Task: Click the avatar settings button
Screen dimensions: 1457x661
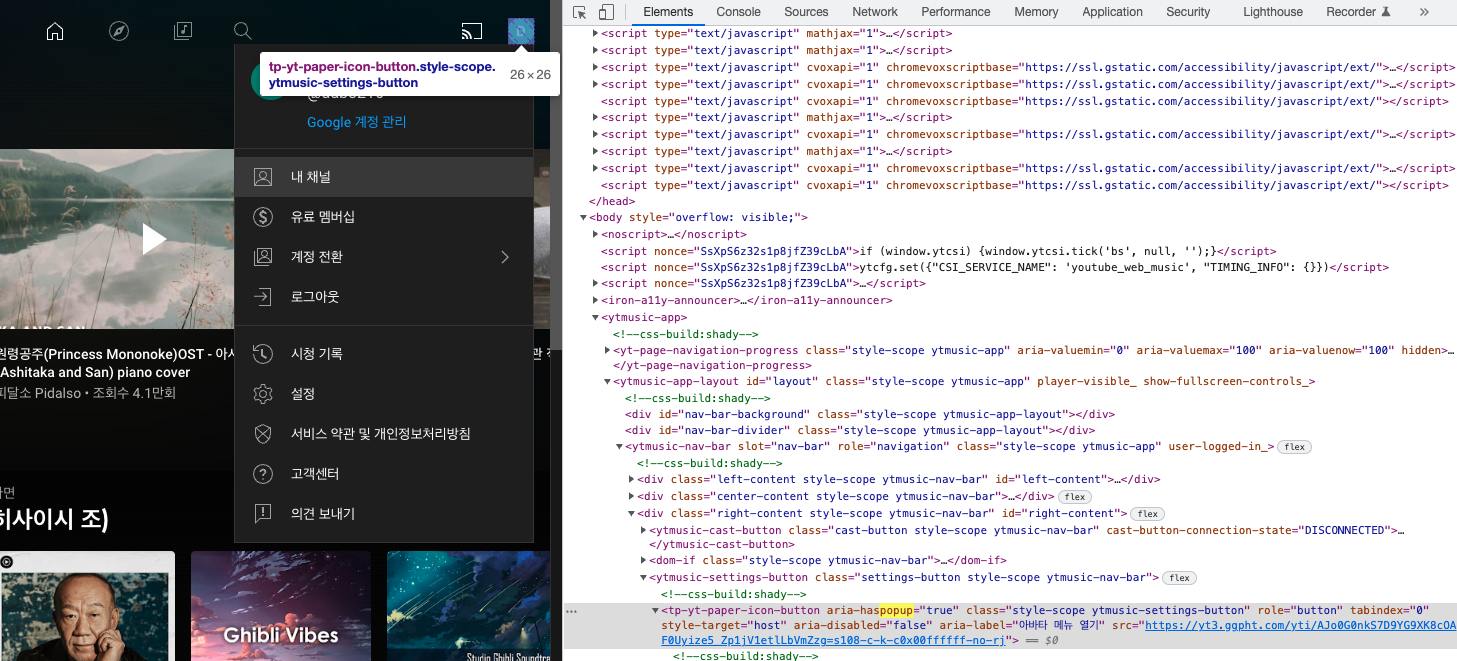Action: [x=521, y=32]
